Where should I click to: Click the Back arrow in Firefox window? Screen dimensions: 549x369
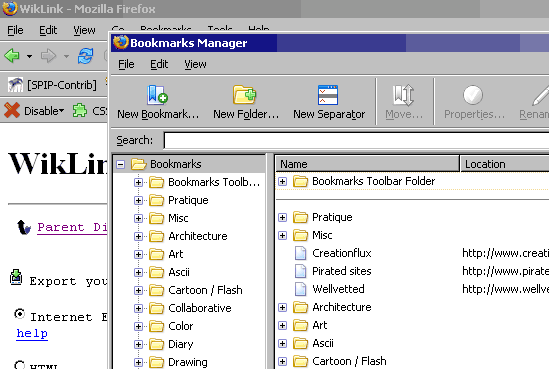12,56
